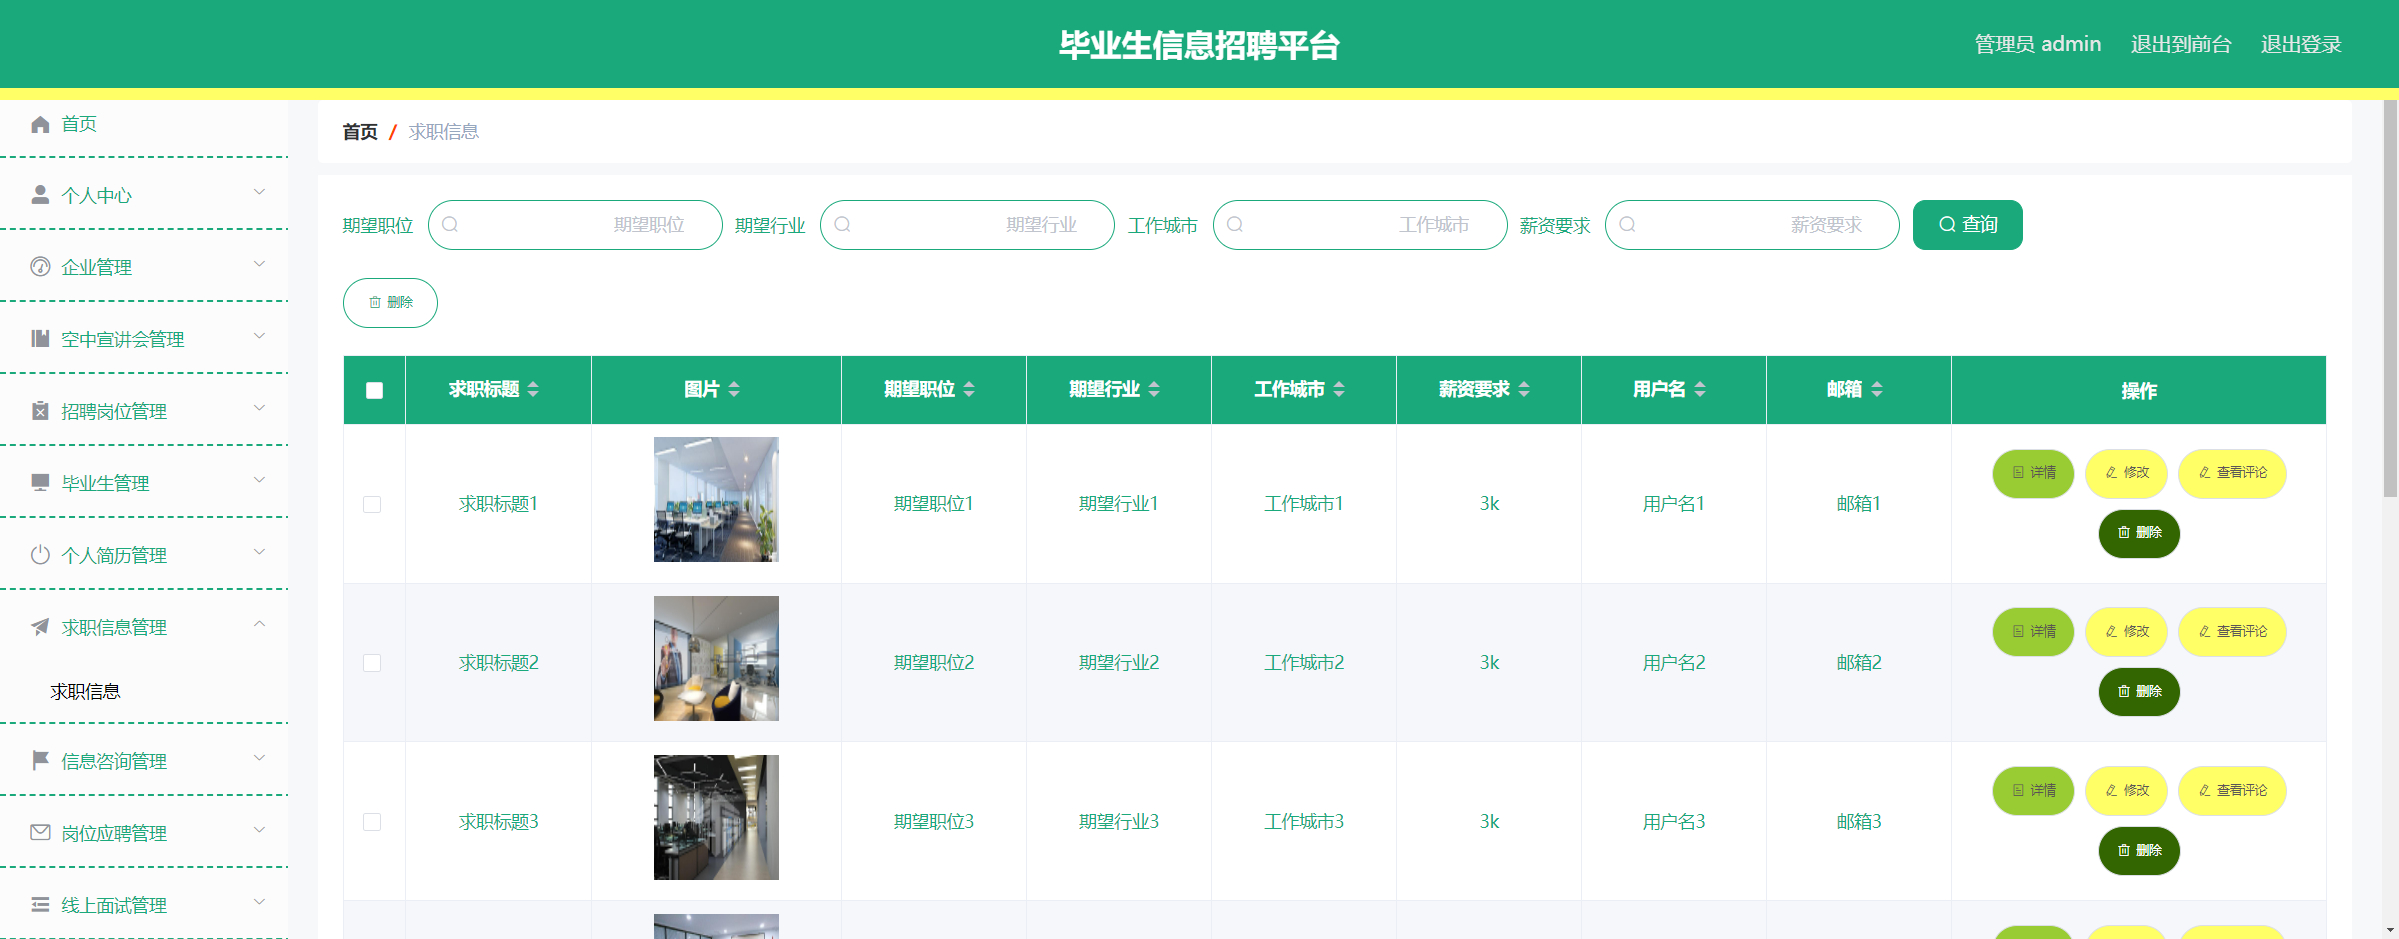The image size is (2399, 939).
Task: Select the 毕业生管理 monitor icon
Action: [40, 482]
